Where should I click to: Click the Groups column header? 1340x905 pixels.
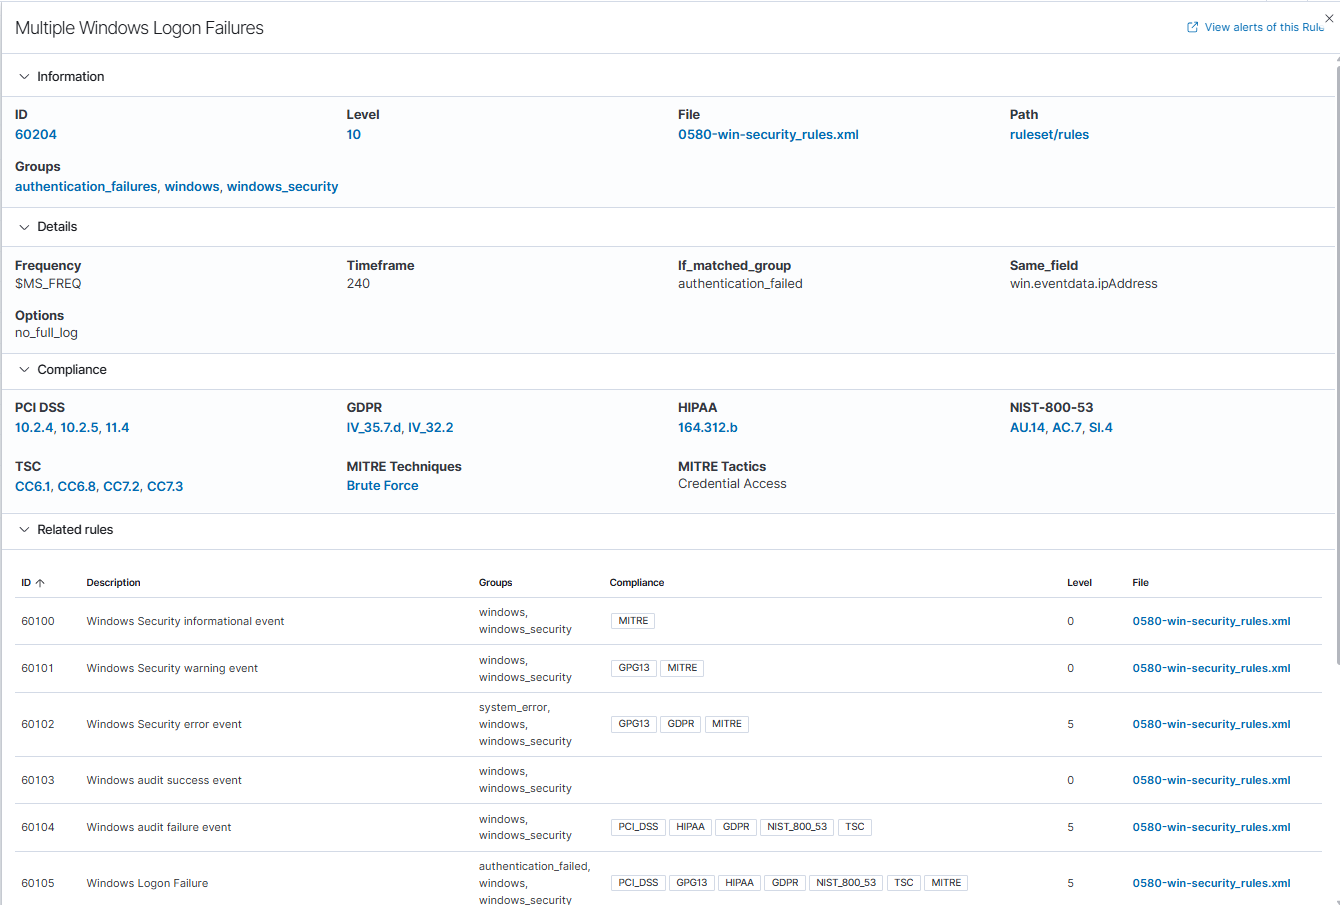tap(495, 583)
